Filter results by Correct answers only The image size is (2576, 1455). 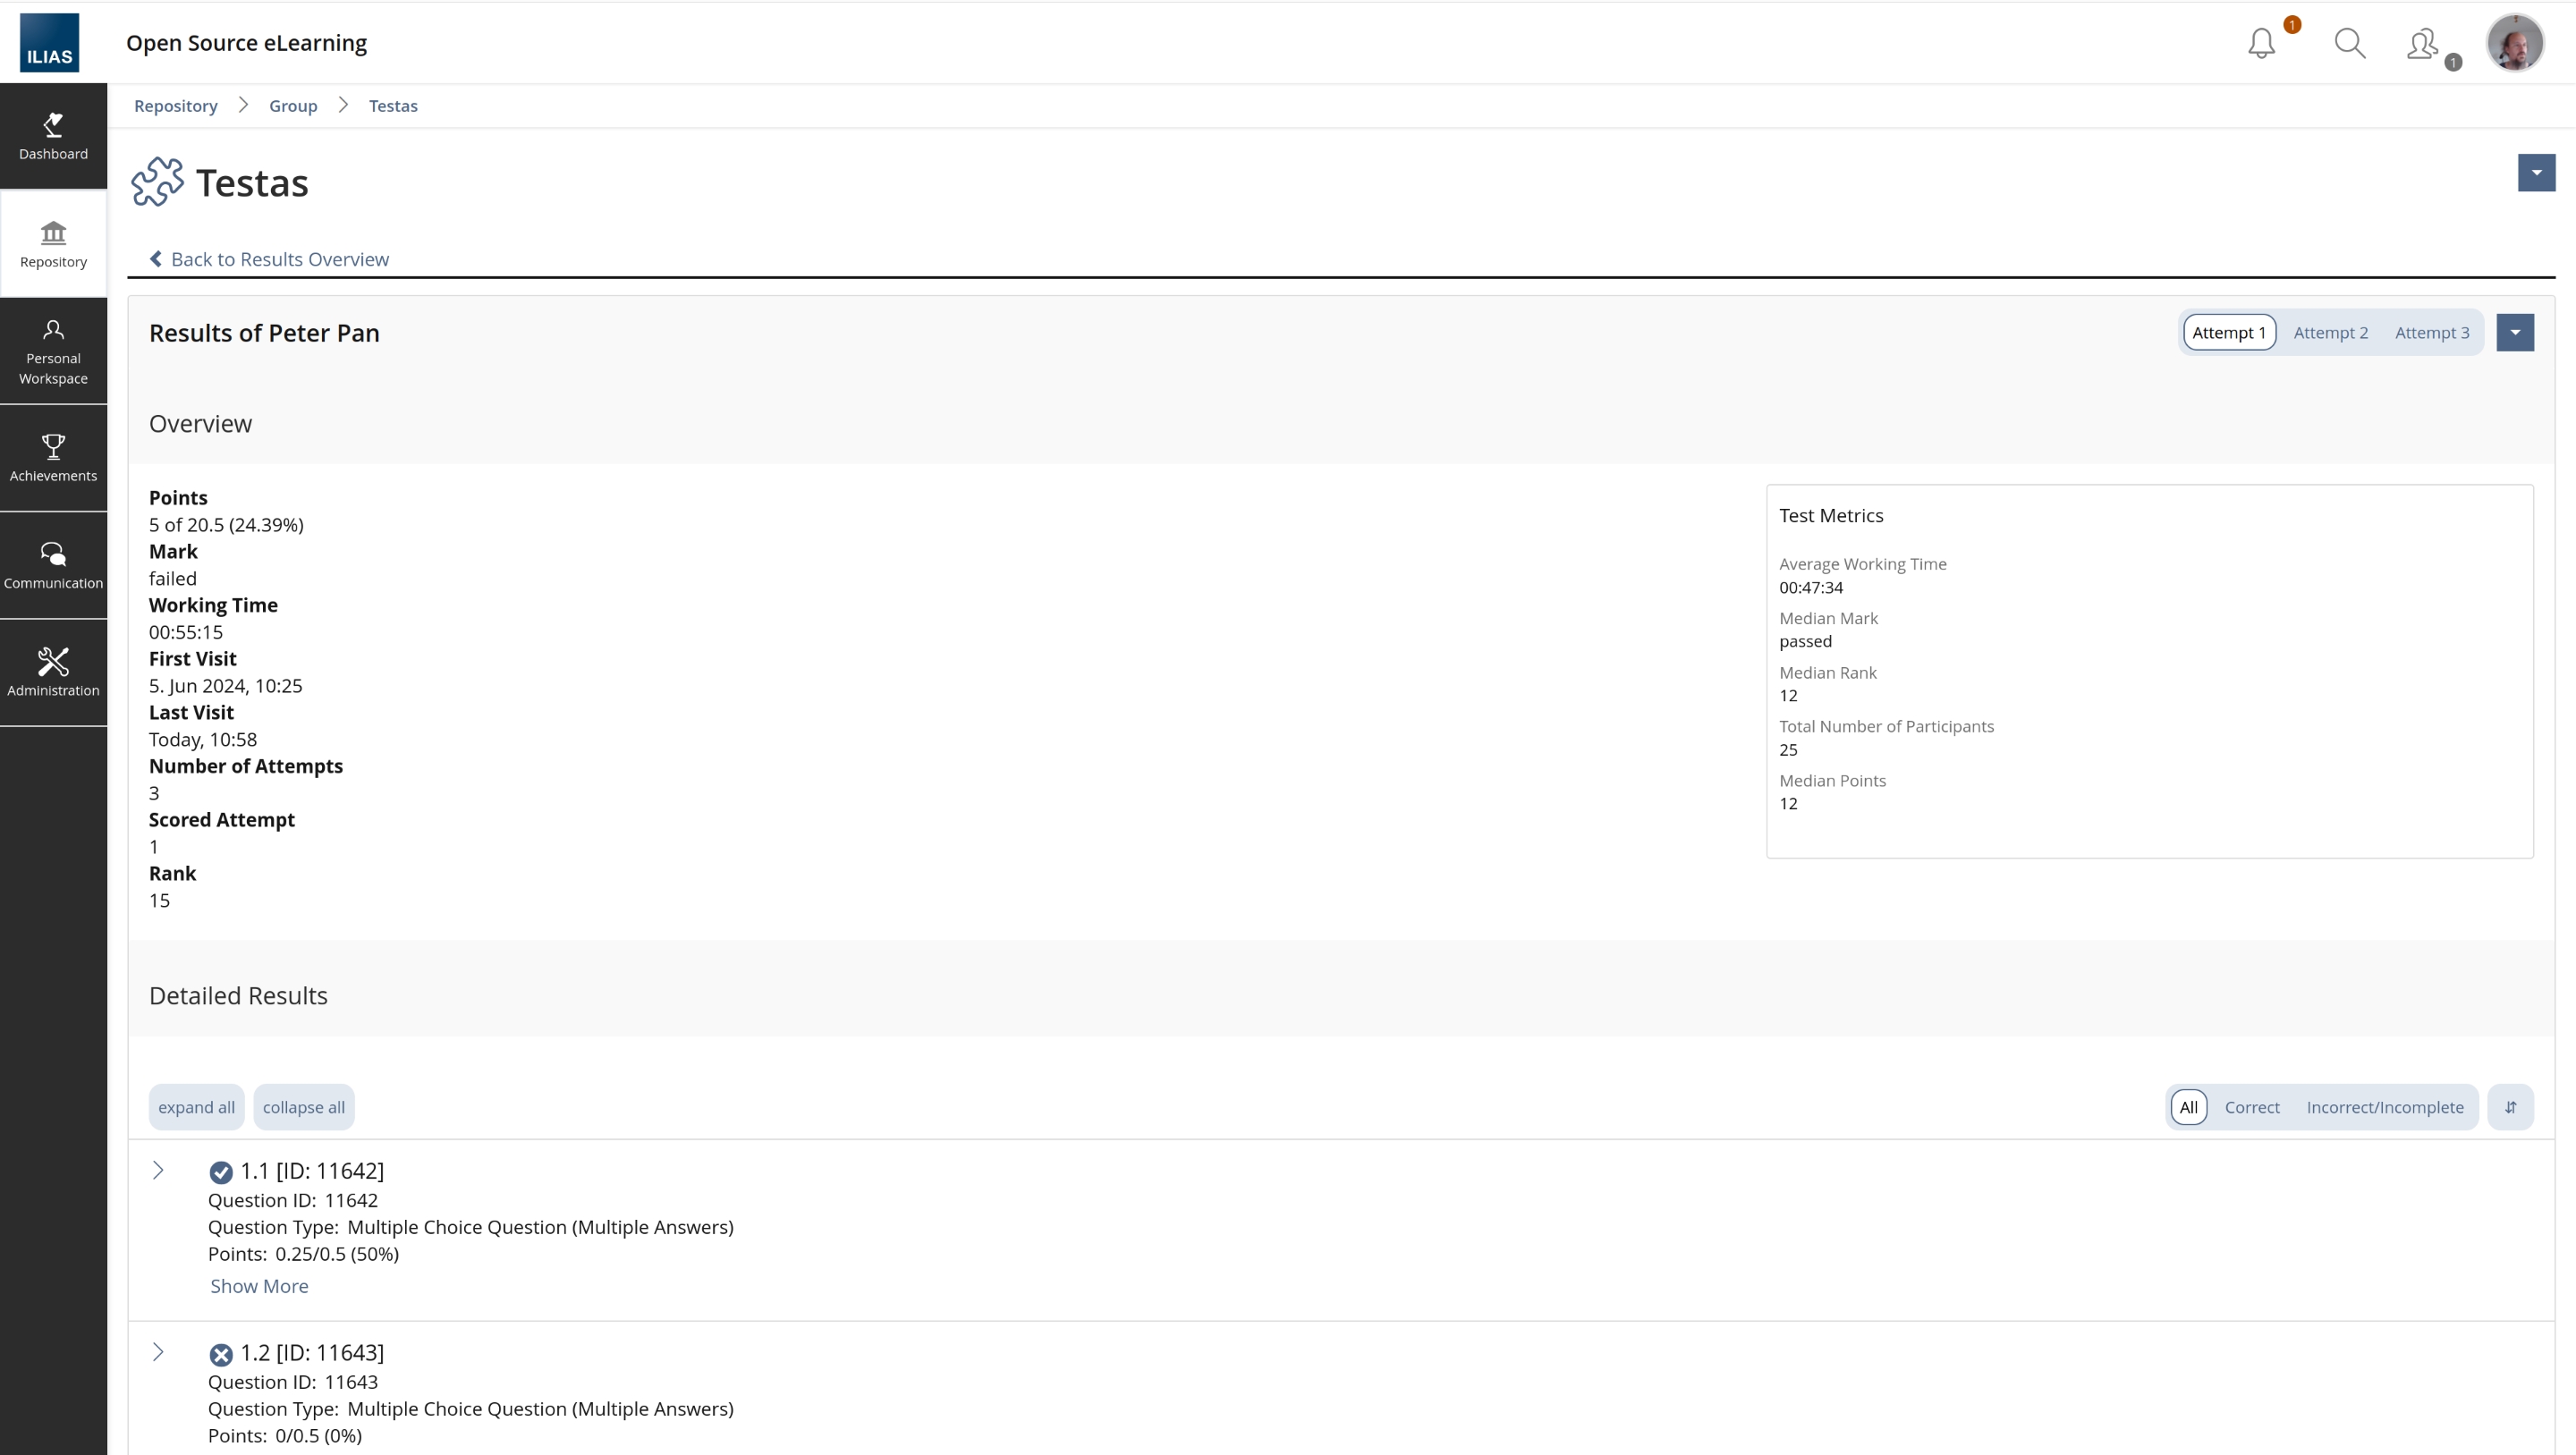point(2253,1107)
